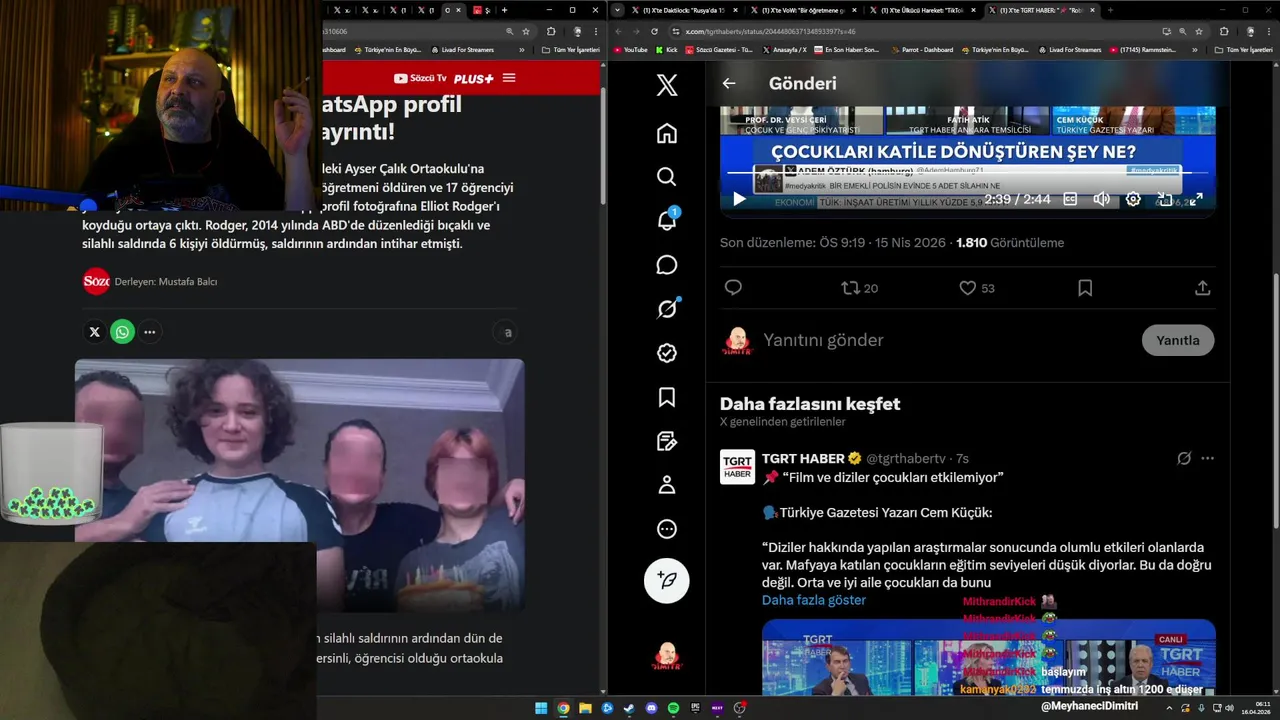The height and width of the screenshot is (720, 1280).
Task: Open more share options on Sözcü article
Action: [150, 332]
